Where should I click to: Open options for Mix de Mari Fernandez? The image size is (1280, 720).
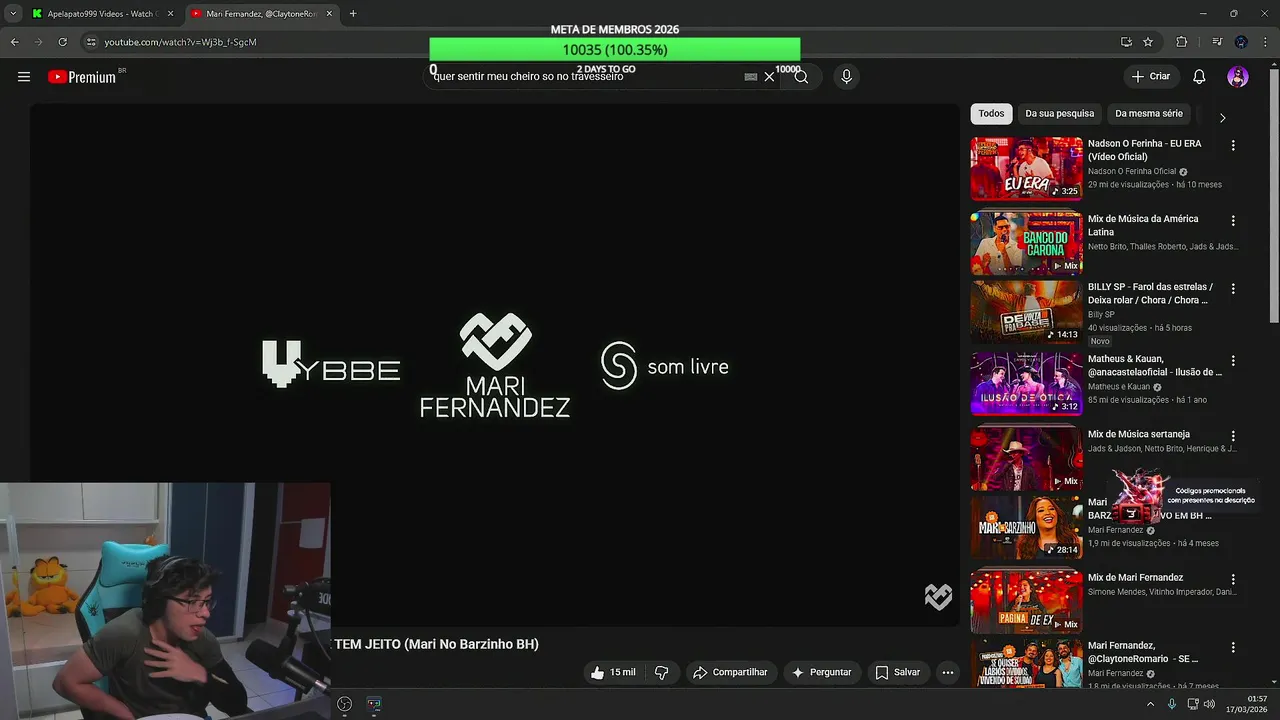click(x=1233, y=579)
